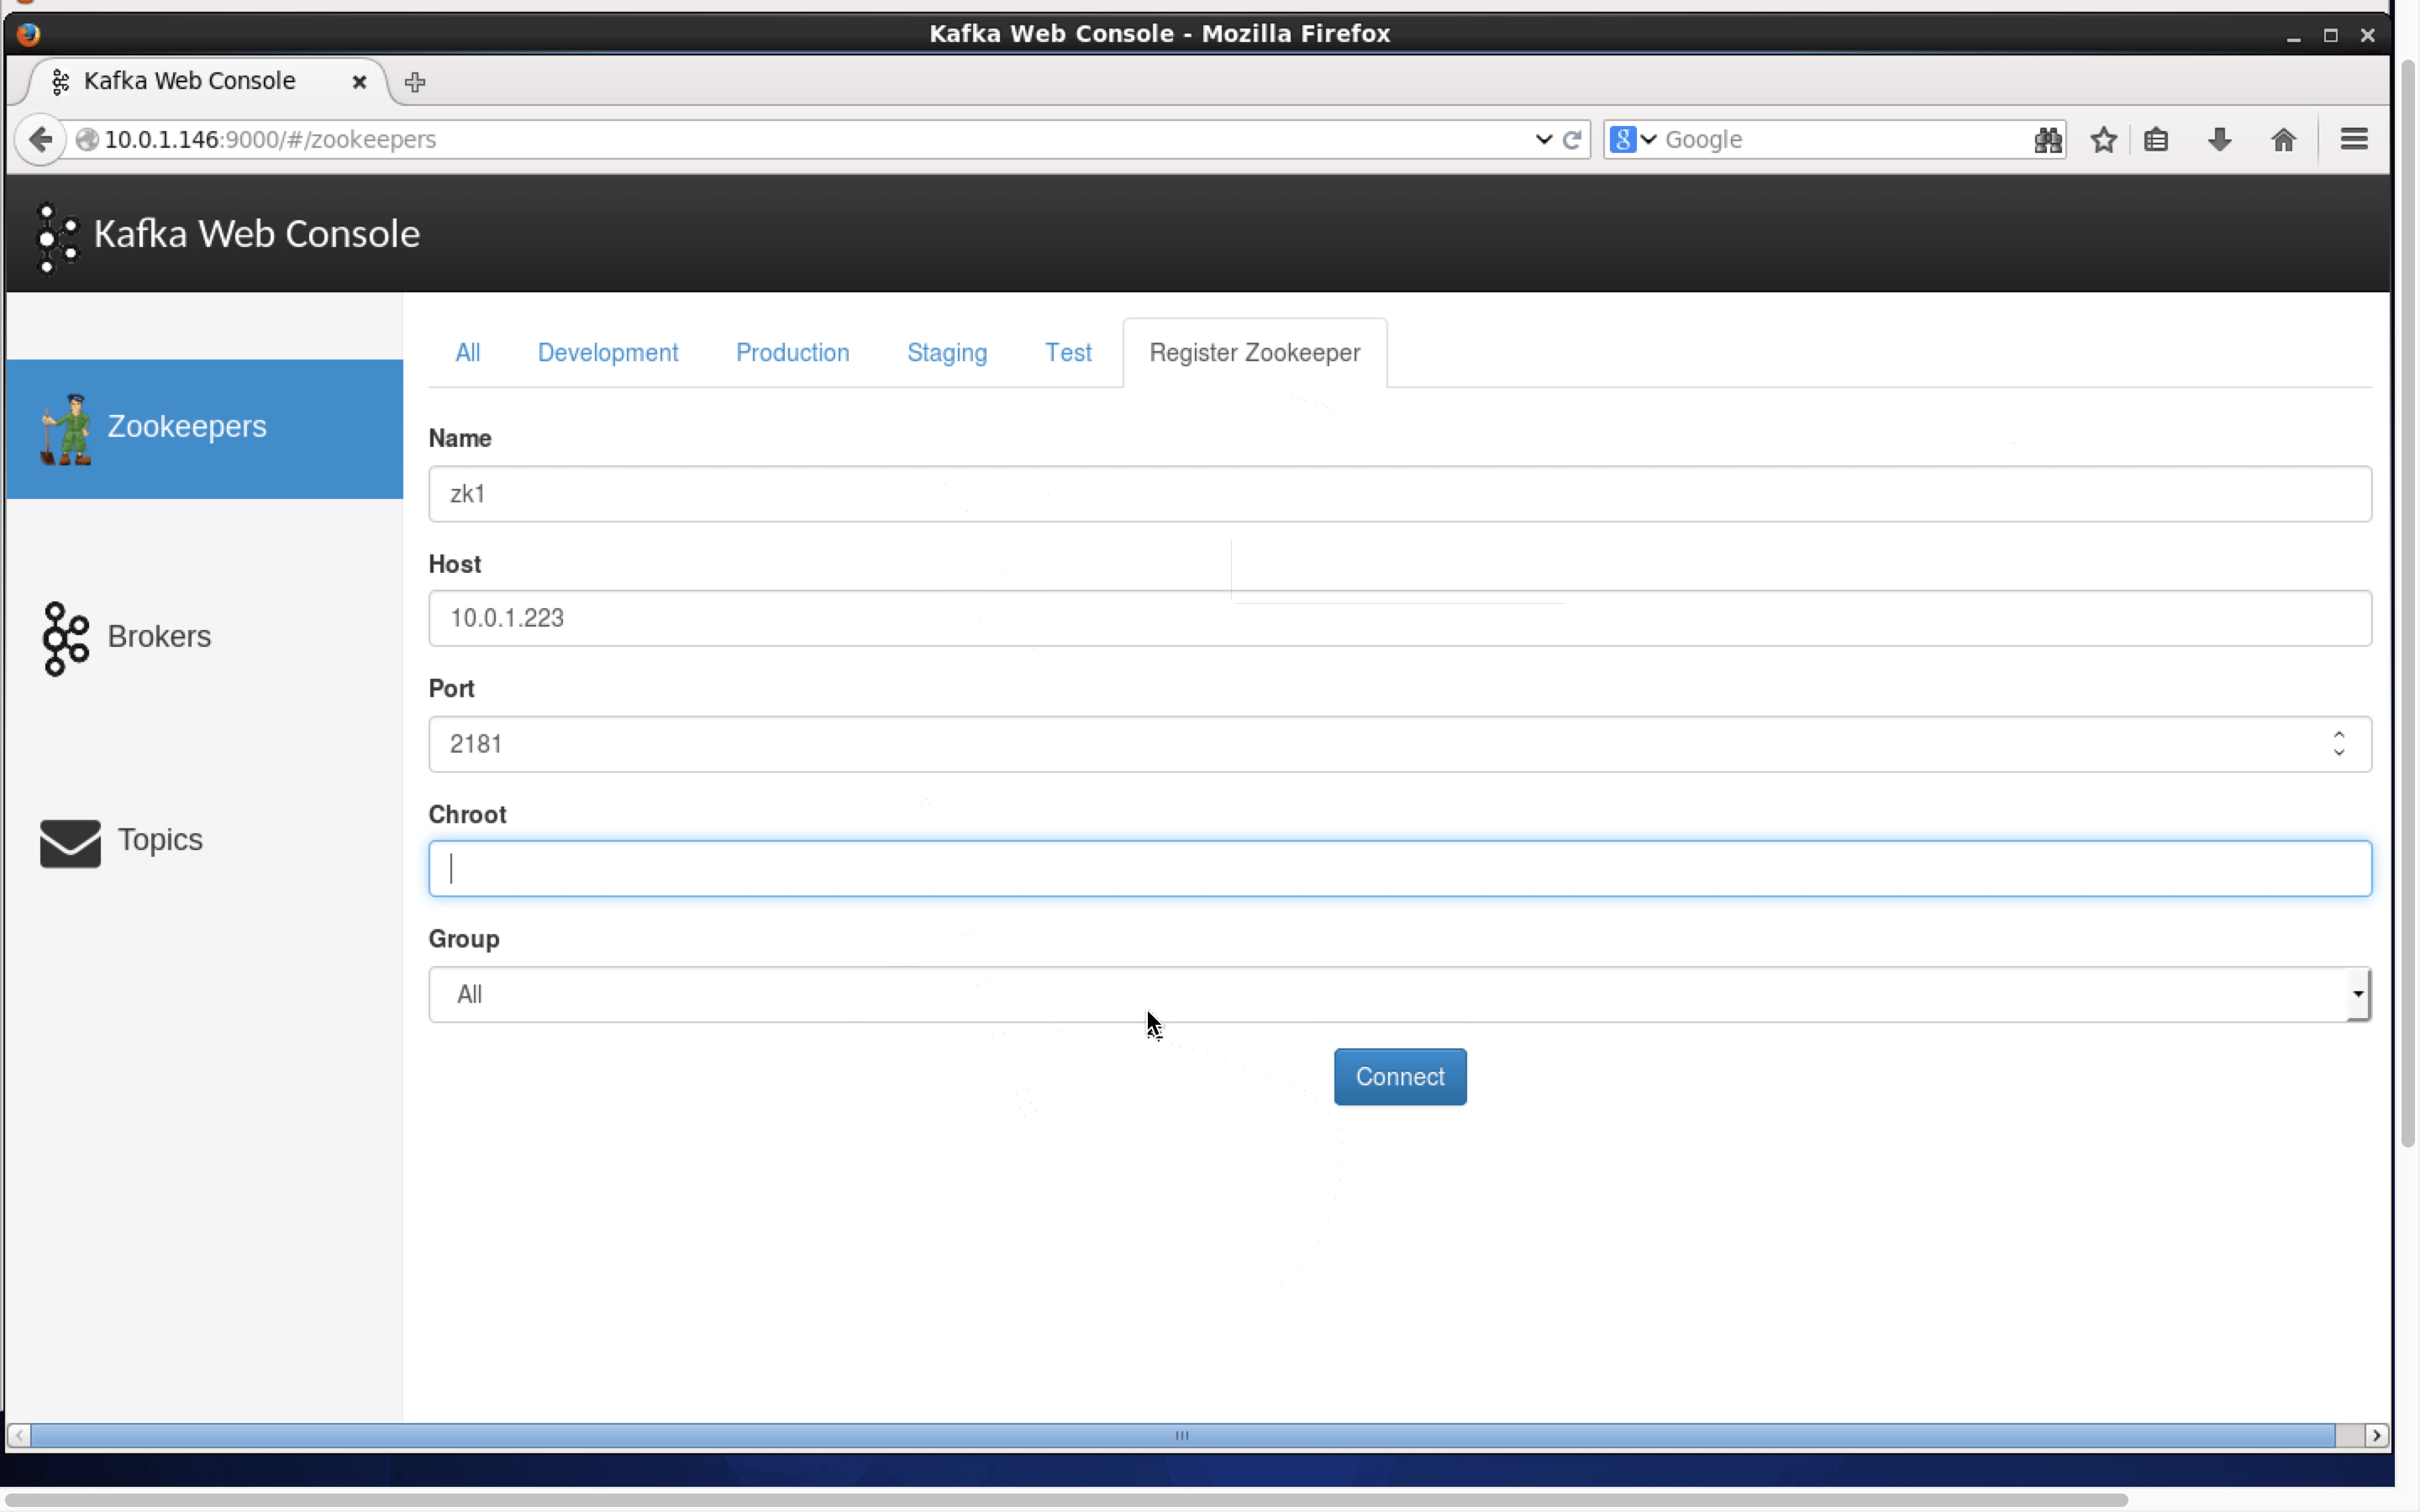Reload the current page
The width and height of the screenshot is (2420, 1512).
1572,139
